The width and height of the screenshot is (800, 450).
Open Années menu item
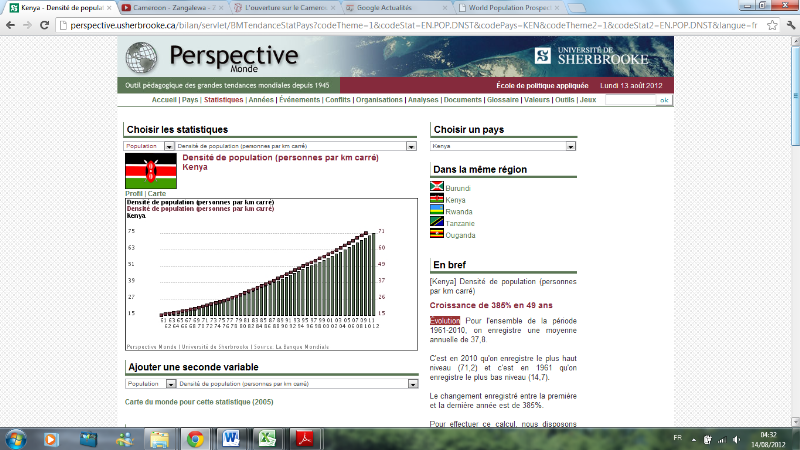[x=261, y=100]
